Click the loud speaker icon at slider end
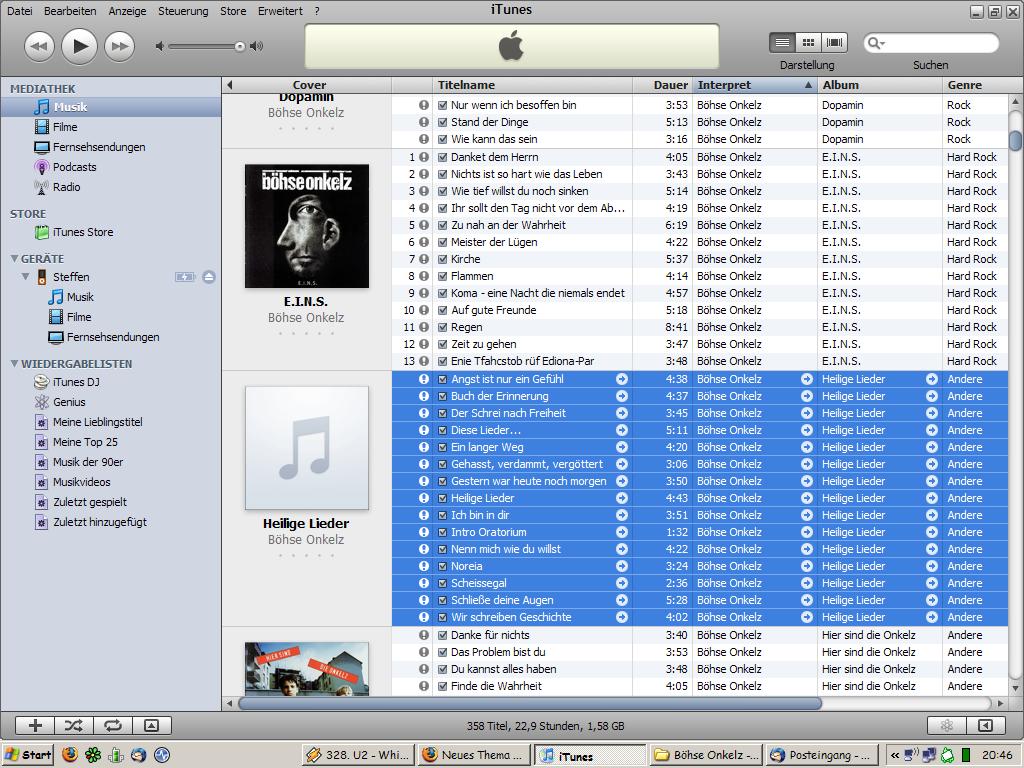Viewport: 1024px width, 768px height. [257, 46]
